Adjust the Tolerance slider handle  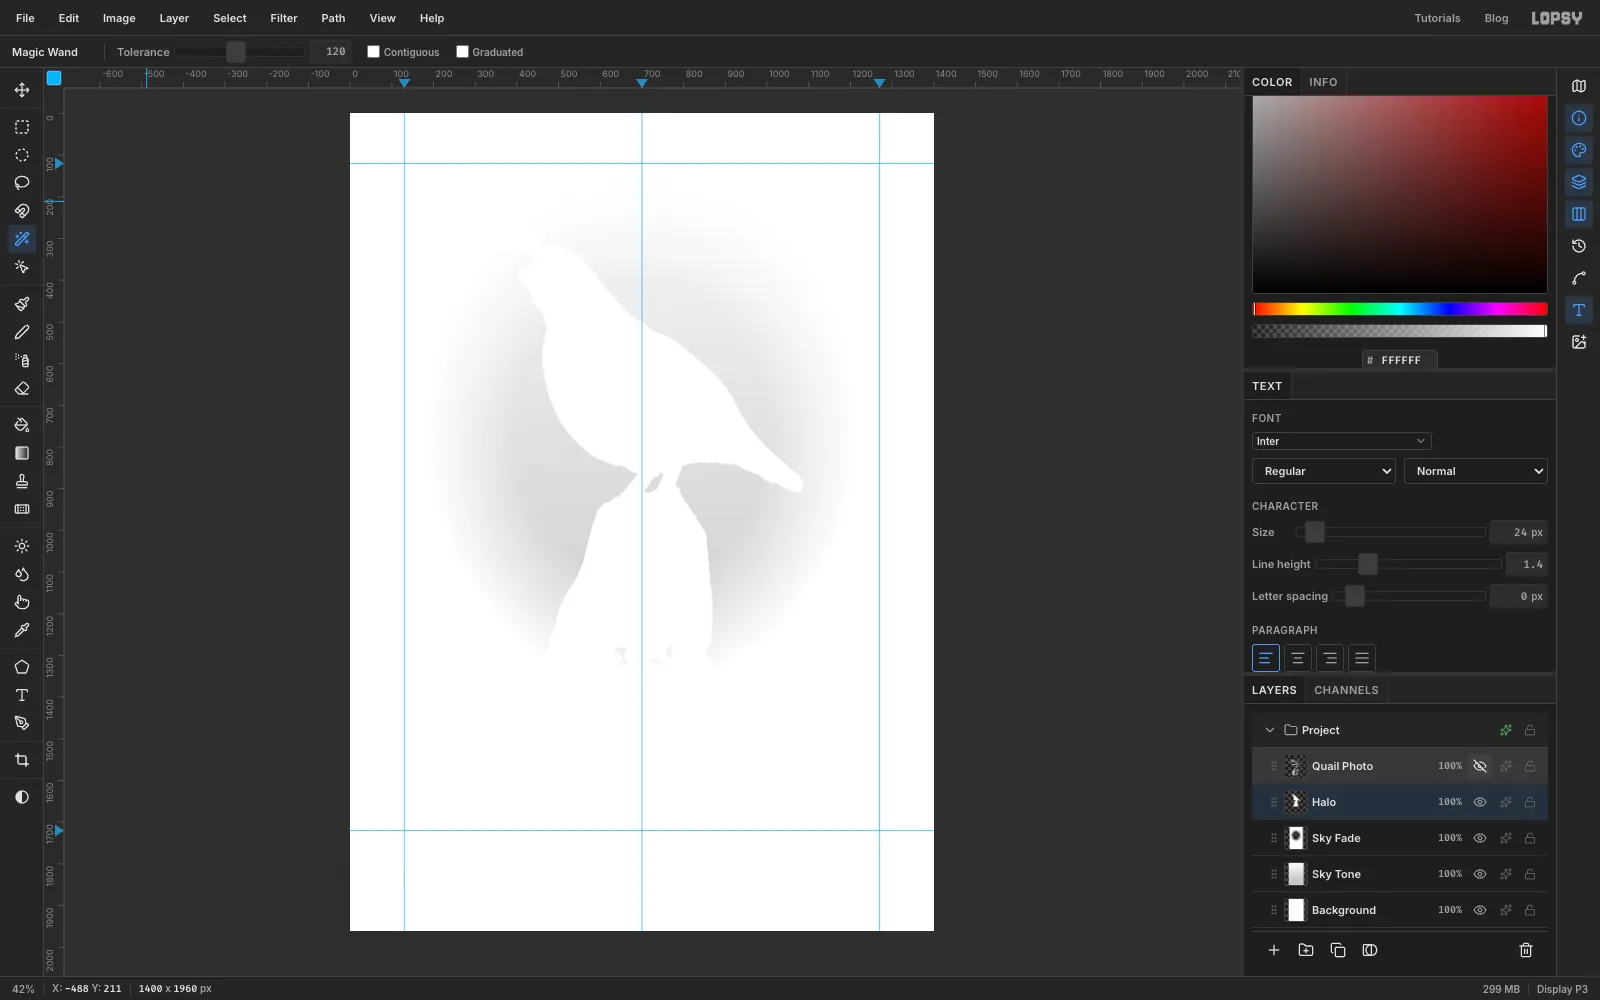point(236,52)
